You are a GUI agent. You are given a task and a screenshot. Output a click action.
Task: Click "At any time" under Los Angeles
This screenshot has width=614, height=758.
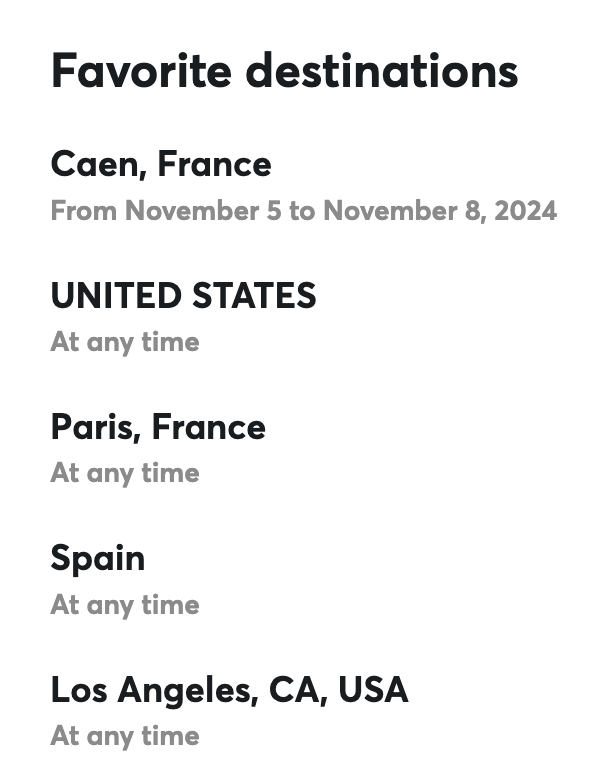point(125,736)
